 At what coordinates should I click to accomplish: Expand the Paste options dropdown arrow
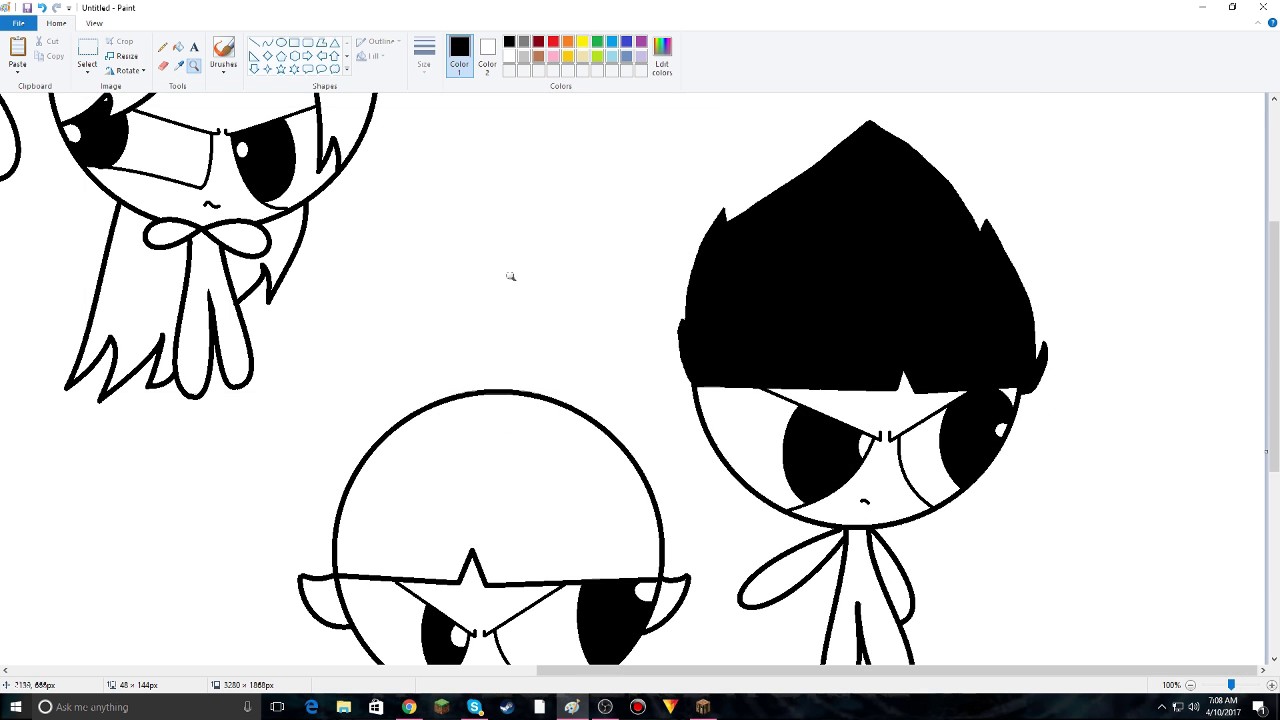coord(18,72)
